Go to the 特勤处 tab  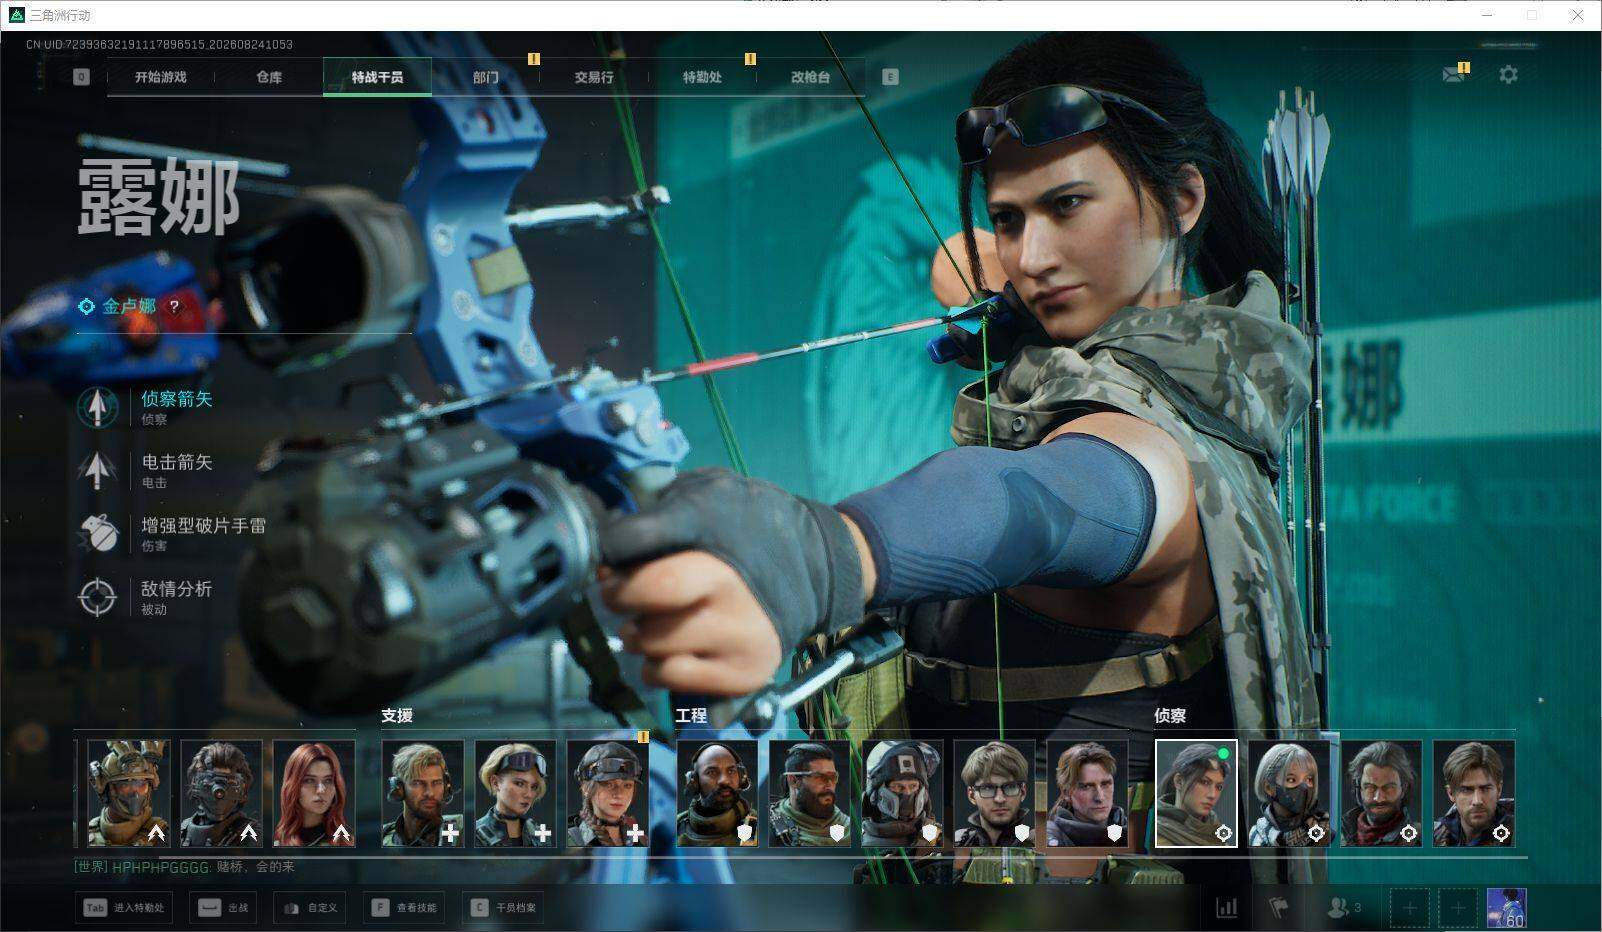[x=702, y=77]
